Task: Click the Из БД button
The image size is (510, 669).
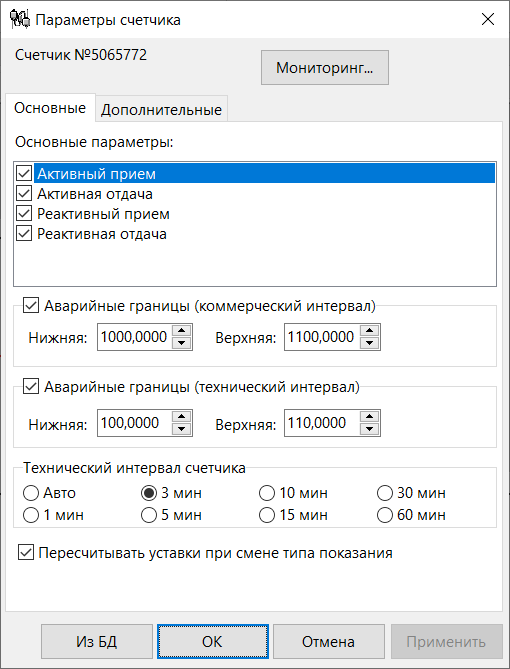Action: tap(97, 642)
